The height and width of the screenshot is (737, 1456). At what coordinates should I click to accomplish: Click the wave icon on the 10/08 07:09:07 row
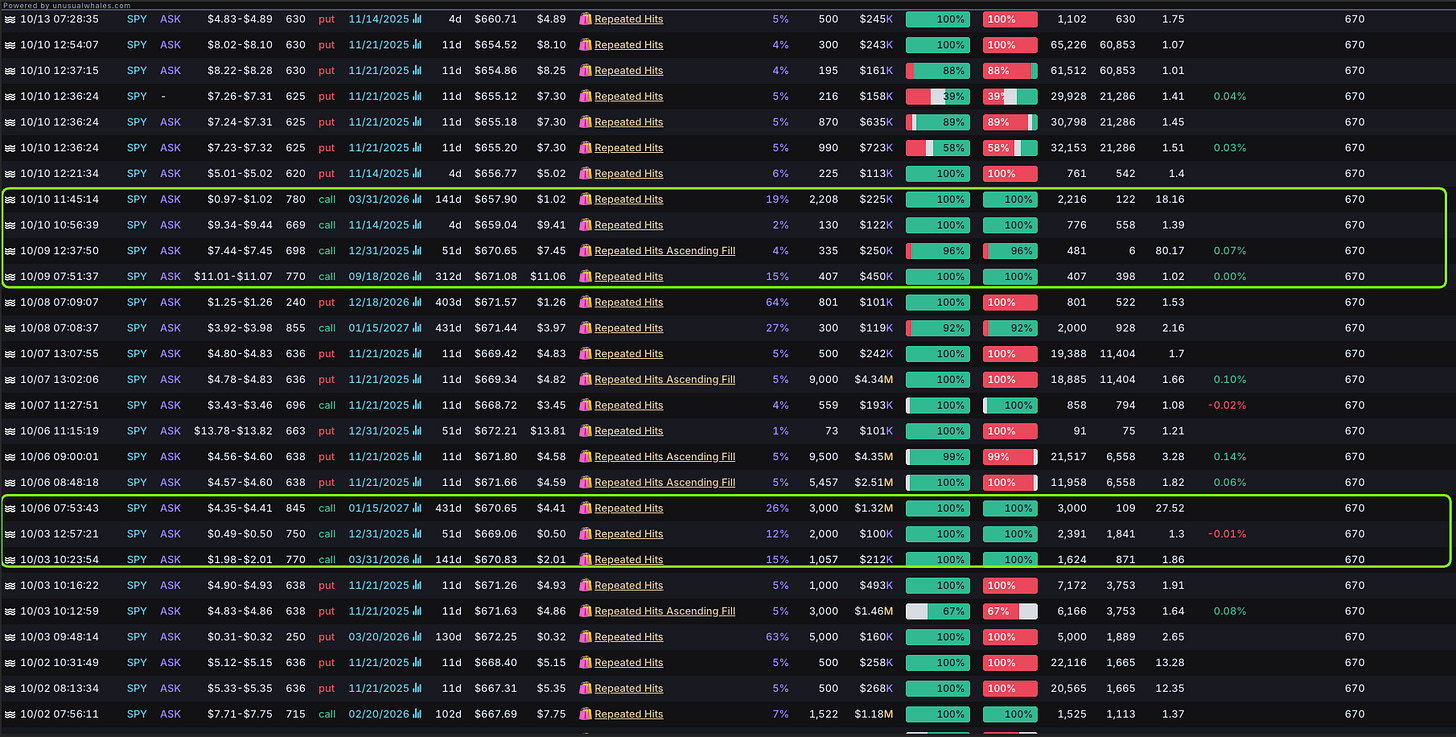tap(10, 302)
